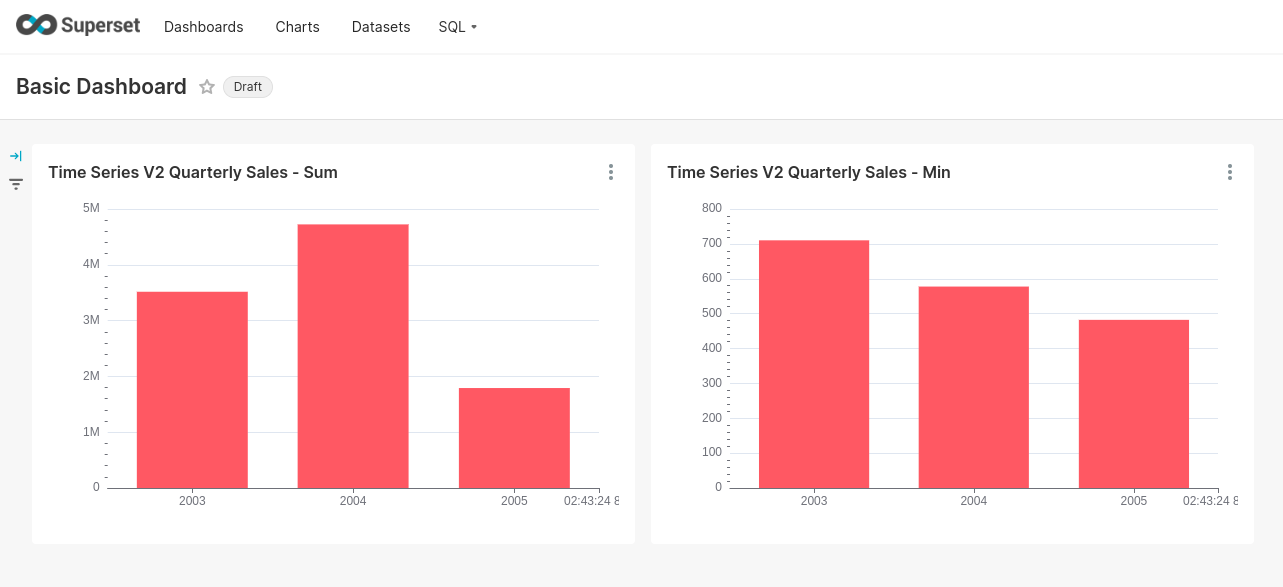Open the Dashboards menu item

tap(203, 27)
